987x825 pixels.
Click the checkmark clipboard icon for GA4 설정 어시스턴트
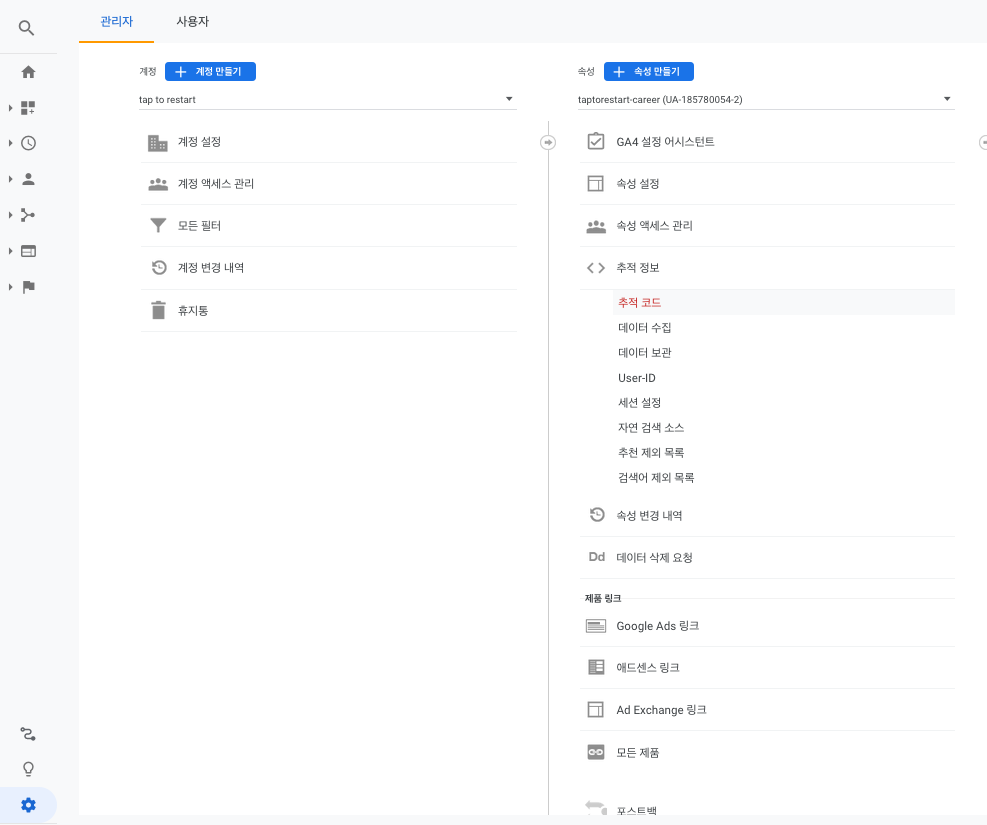click(595, 142)
